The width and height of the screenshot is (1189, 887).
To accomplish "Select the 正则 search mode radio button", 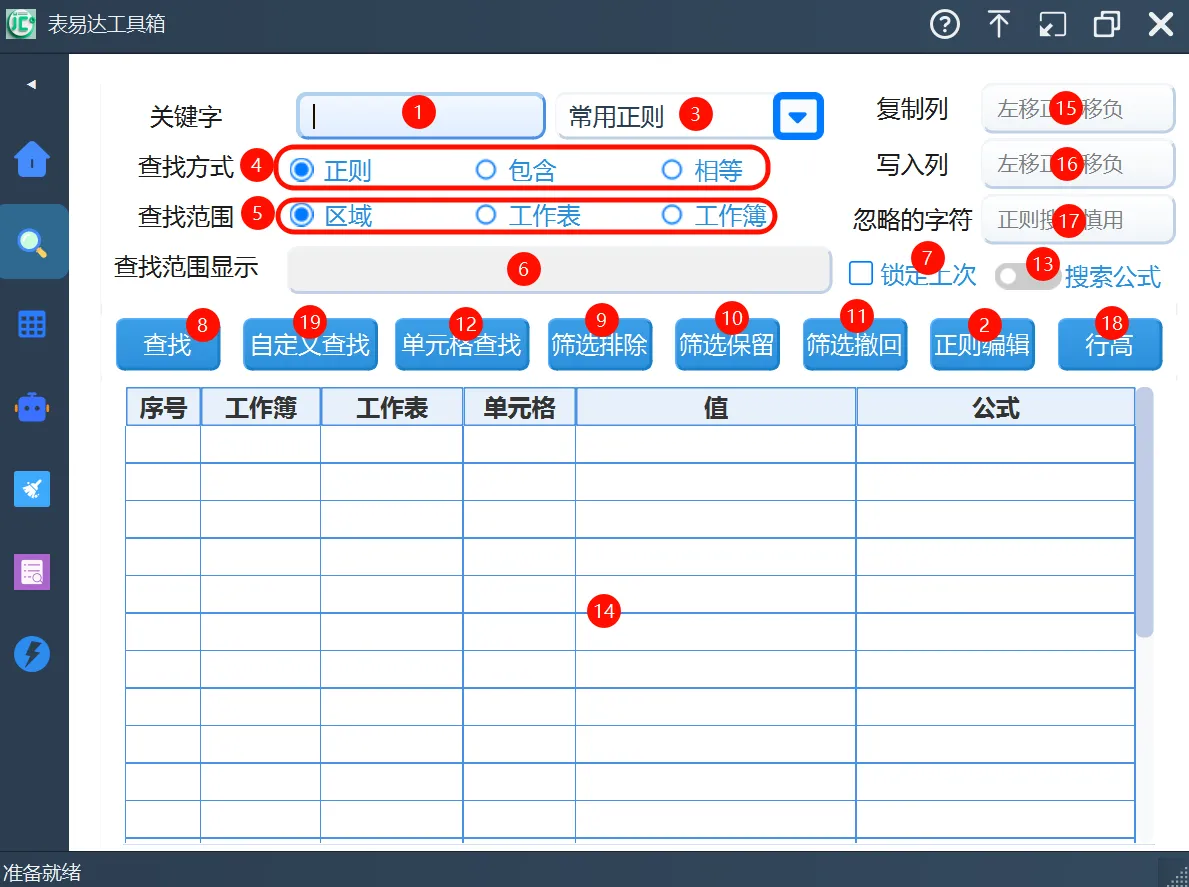I will click(x=302, y=170).
